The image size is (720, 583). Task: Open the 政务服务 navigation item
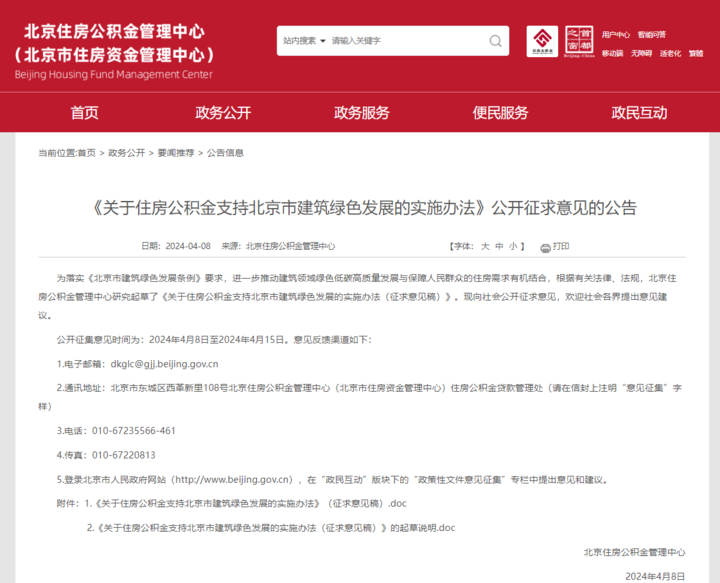(x=362, y=112)
